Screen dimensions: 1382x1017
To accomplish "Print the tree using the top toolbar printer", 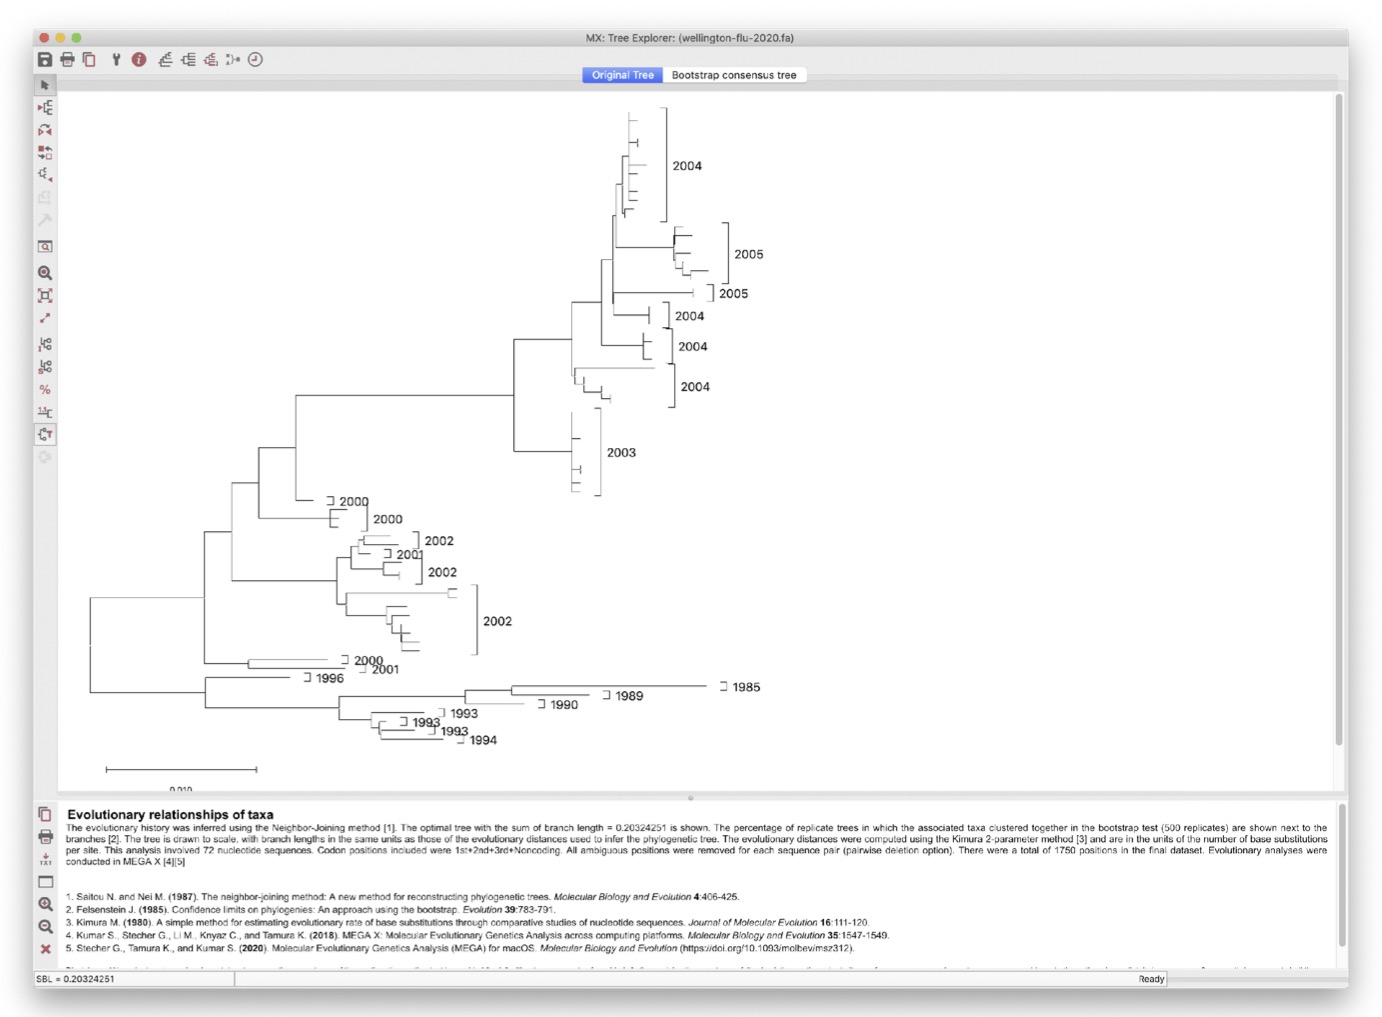I will tap(67, 60).
